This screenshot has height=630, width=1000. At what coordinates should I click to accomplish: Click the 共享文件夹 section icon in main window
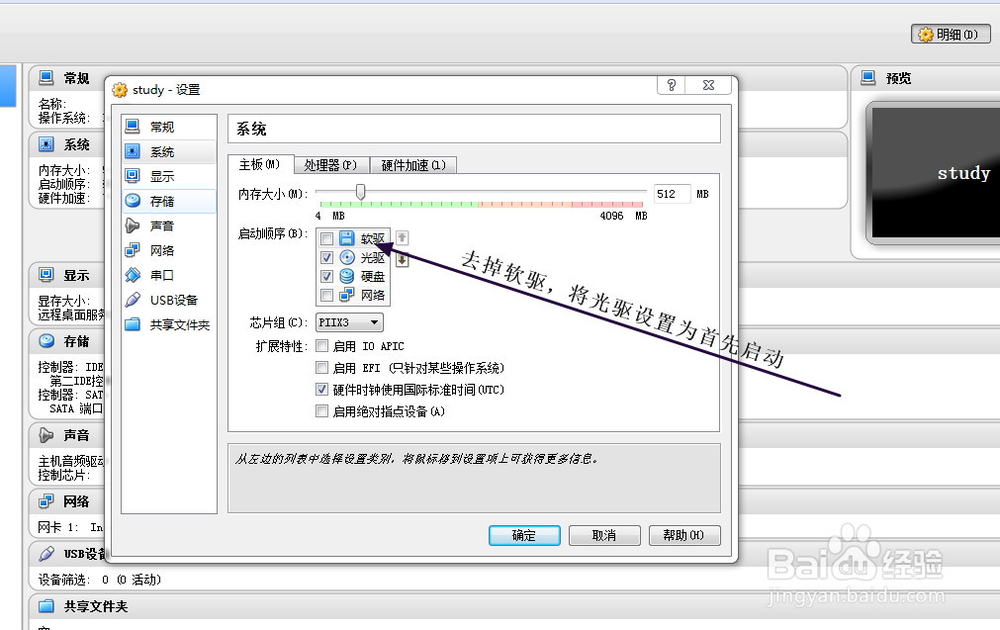[46, 606]
